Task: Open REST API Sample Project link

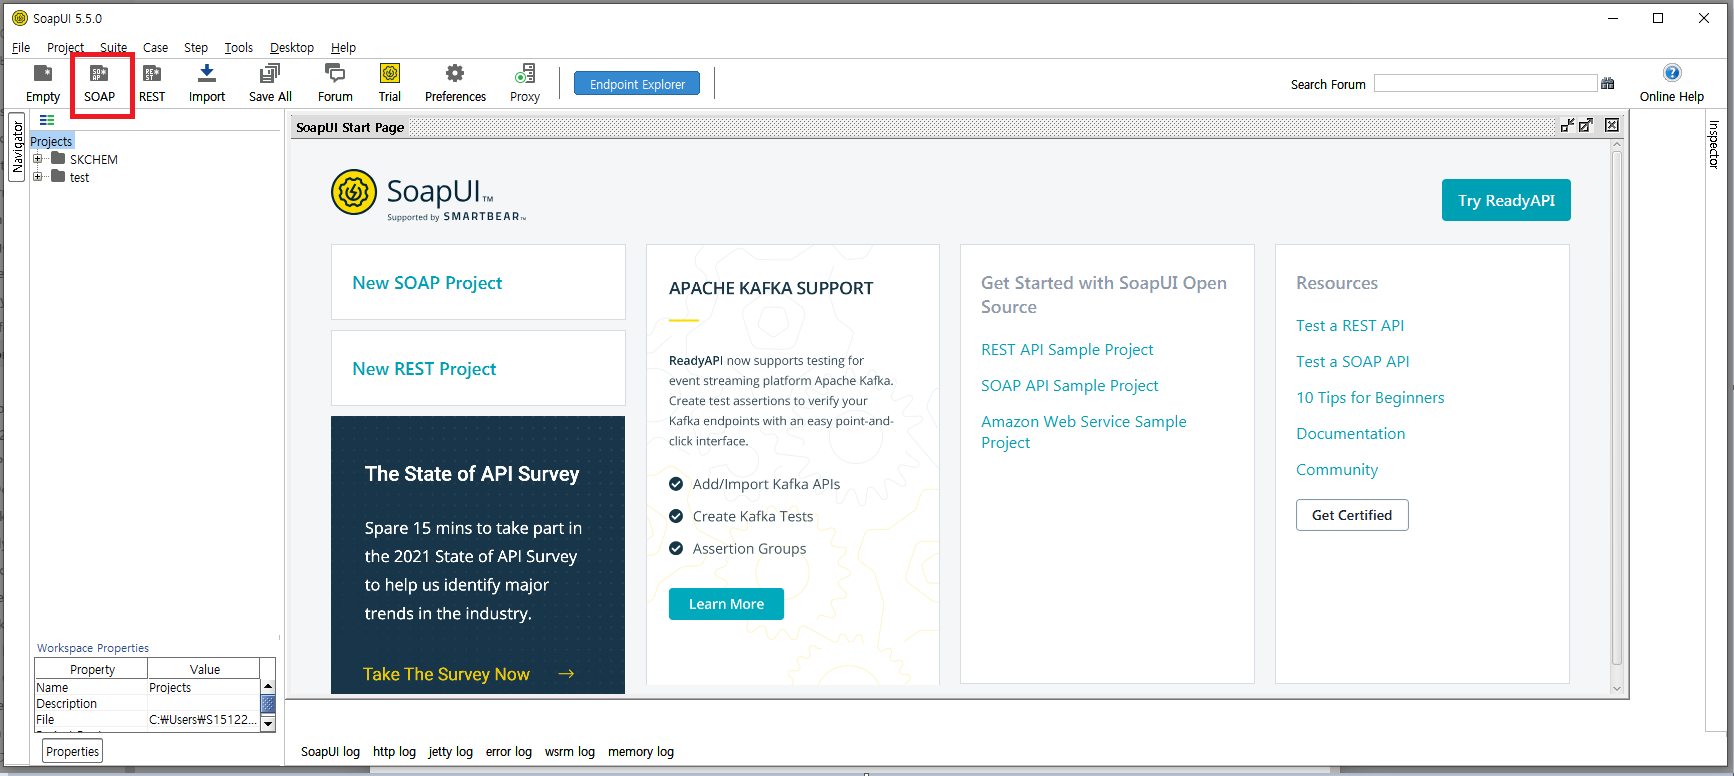Action: (x=1067, y=349)
